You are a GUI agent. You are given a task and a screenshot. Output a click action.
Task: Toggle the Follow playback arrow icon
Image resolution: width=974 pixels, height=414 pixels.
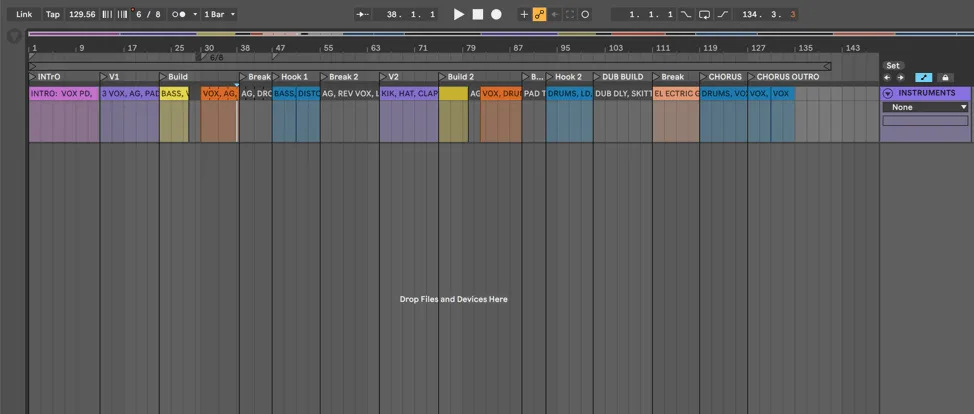362,14
